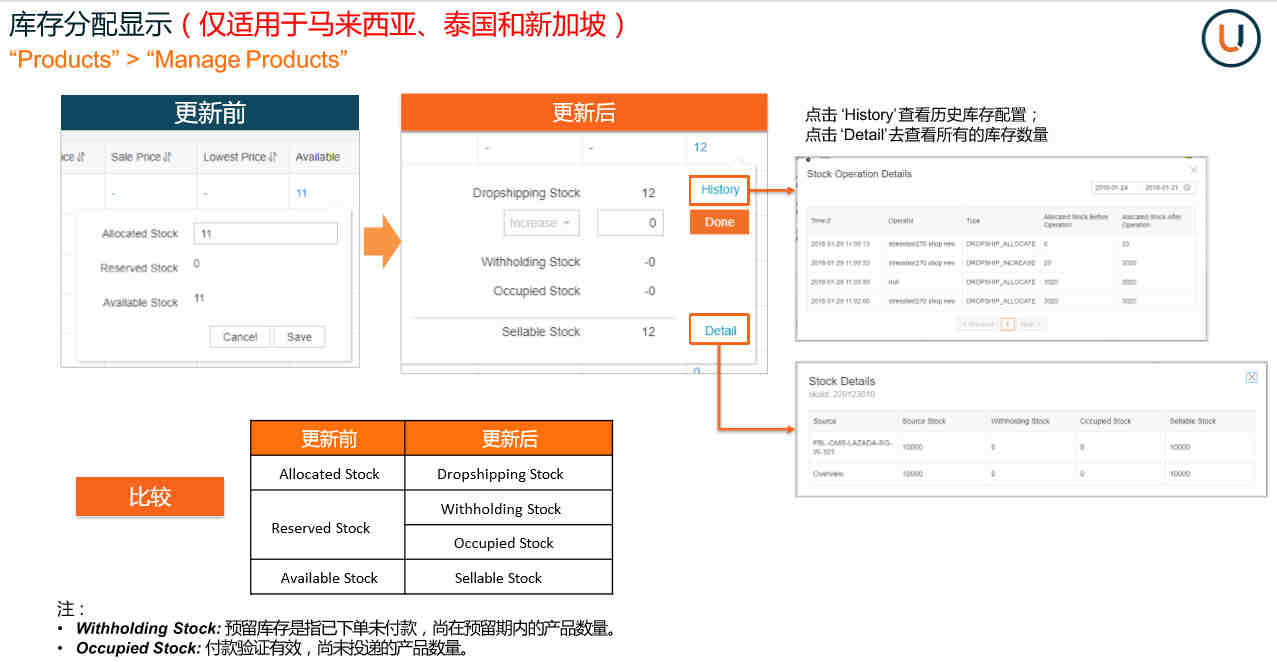Click the dropshipping quantity input box
This screenshot has width=1277, height=662.
630,223
